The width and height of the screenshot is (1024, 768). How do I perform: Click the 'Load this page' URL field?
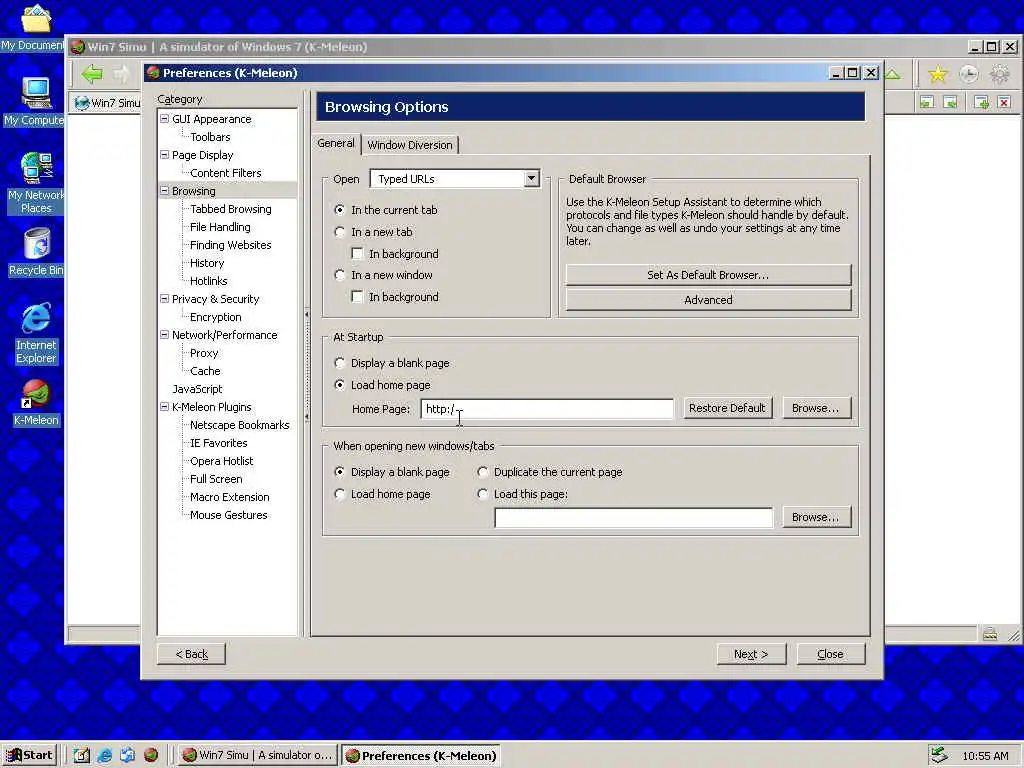click(633, 517)
